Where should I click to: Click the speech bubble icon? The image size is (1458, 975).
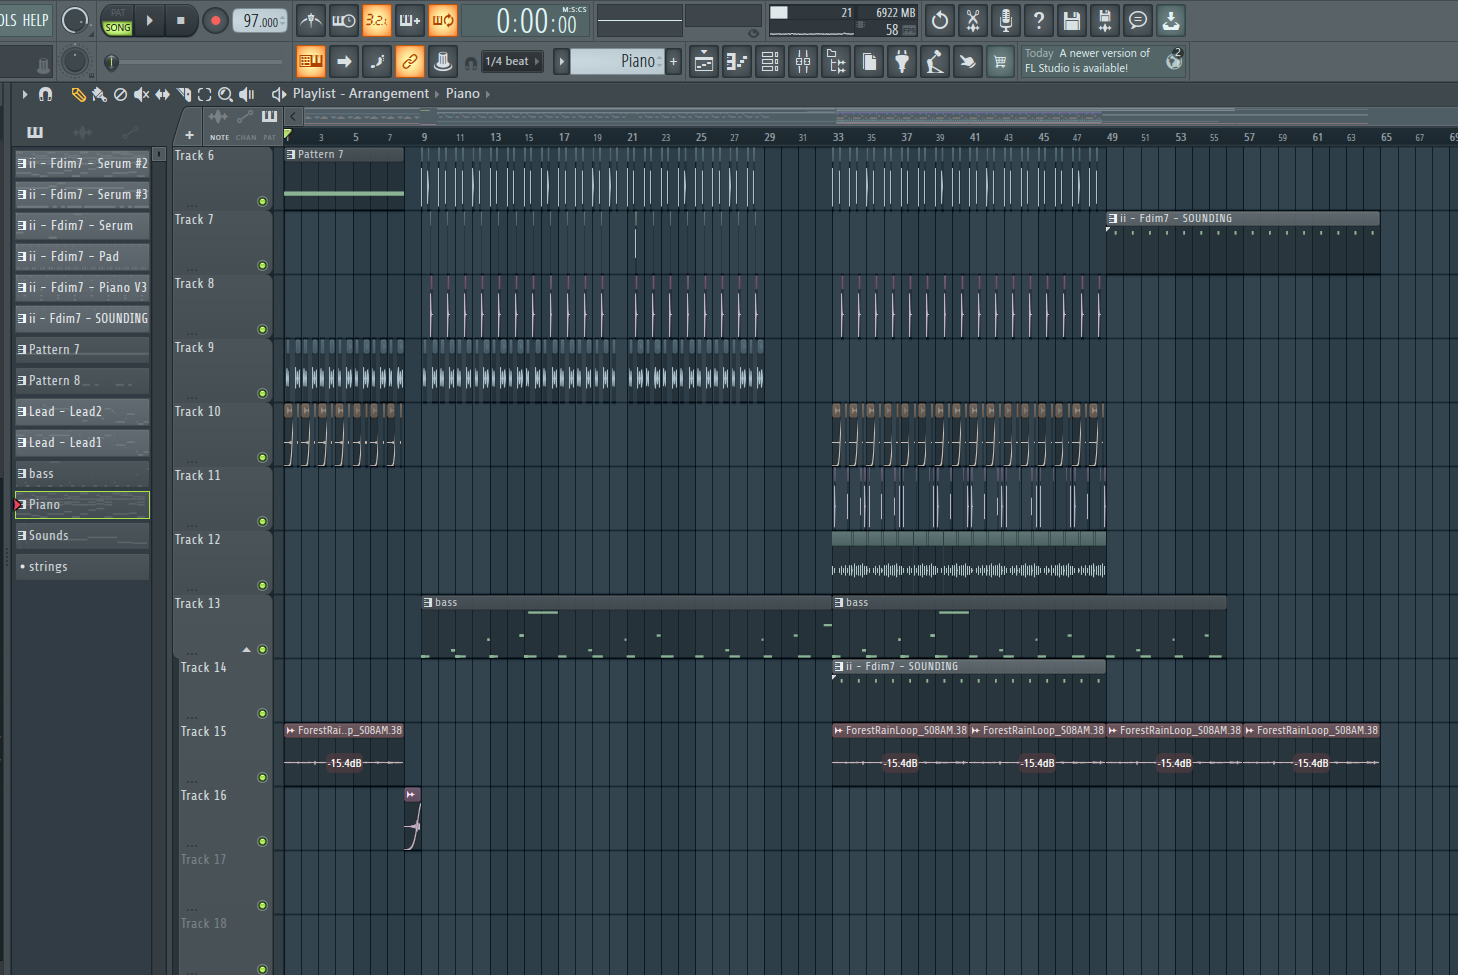tap(1138, 20)
